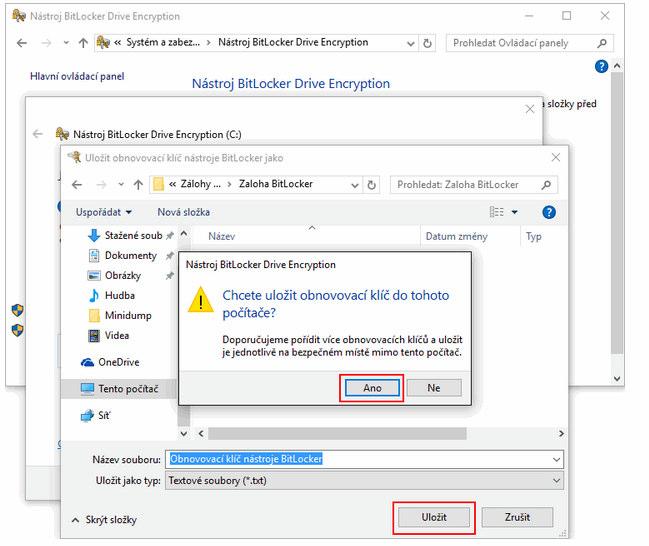The image size is (649, 546).
Task: Refresh the Control Panel window
Action: pos(428,43)
